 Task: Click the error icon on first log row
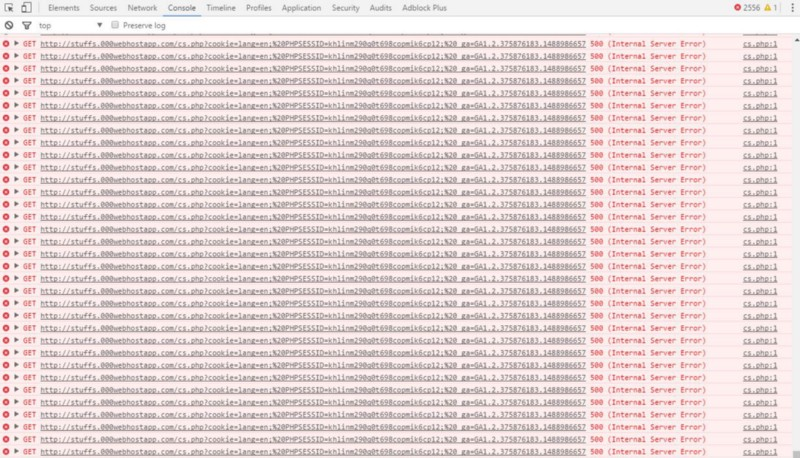point(7,44)
